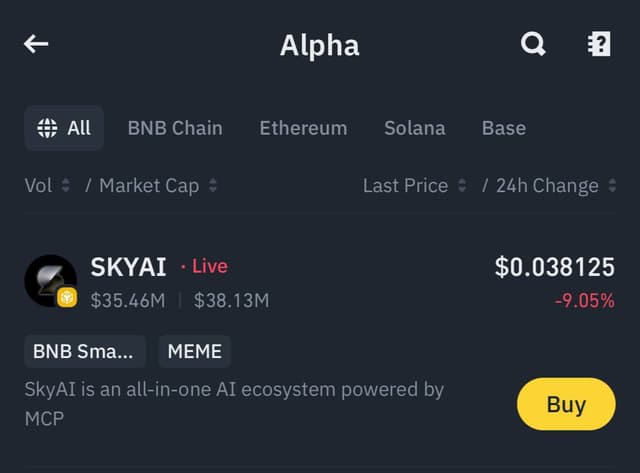Select the Base tab

click(504, 128)
